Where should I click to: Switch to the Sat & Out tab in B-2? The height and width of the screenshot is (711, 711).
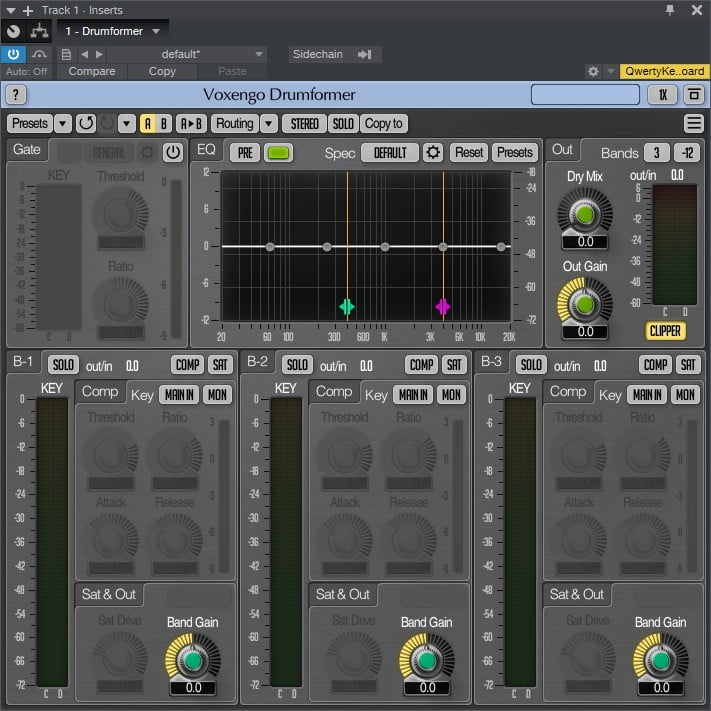(343, 594)
